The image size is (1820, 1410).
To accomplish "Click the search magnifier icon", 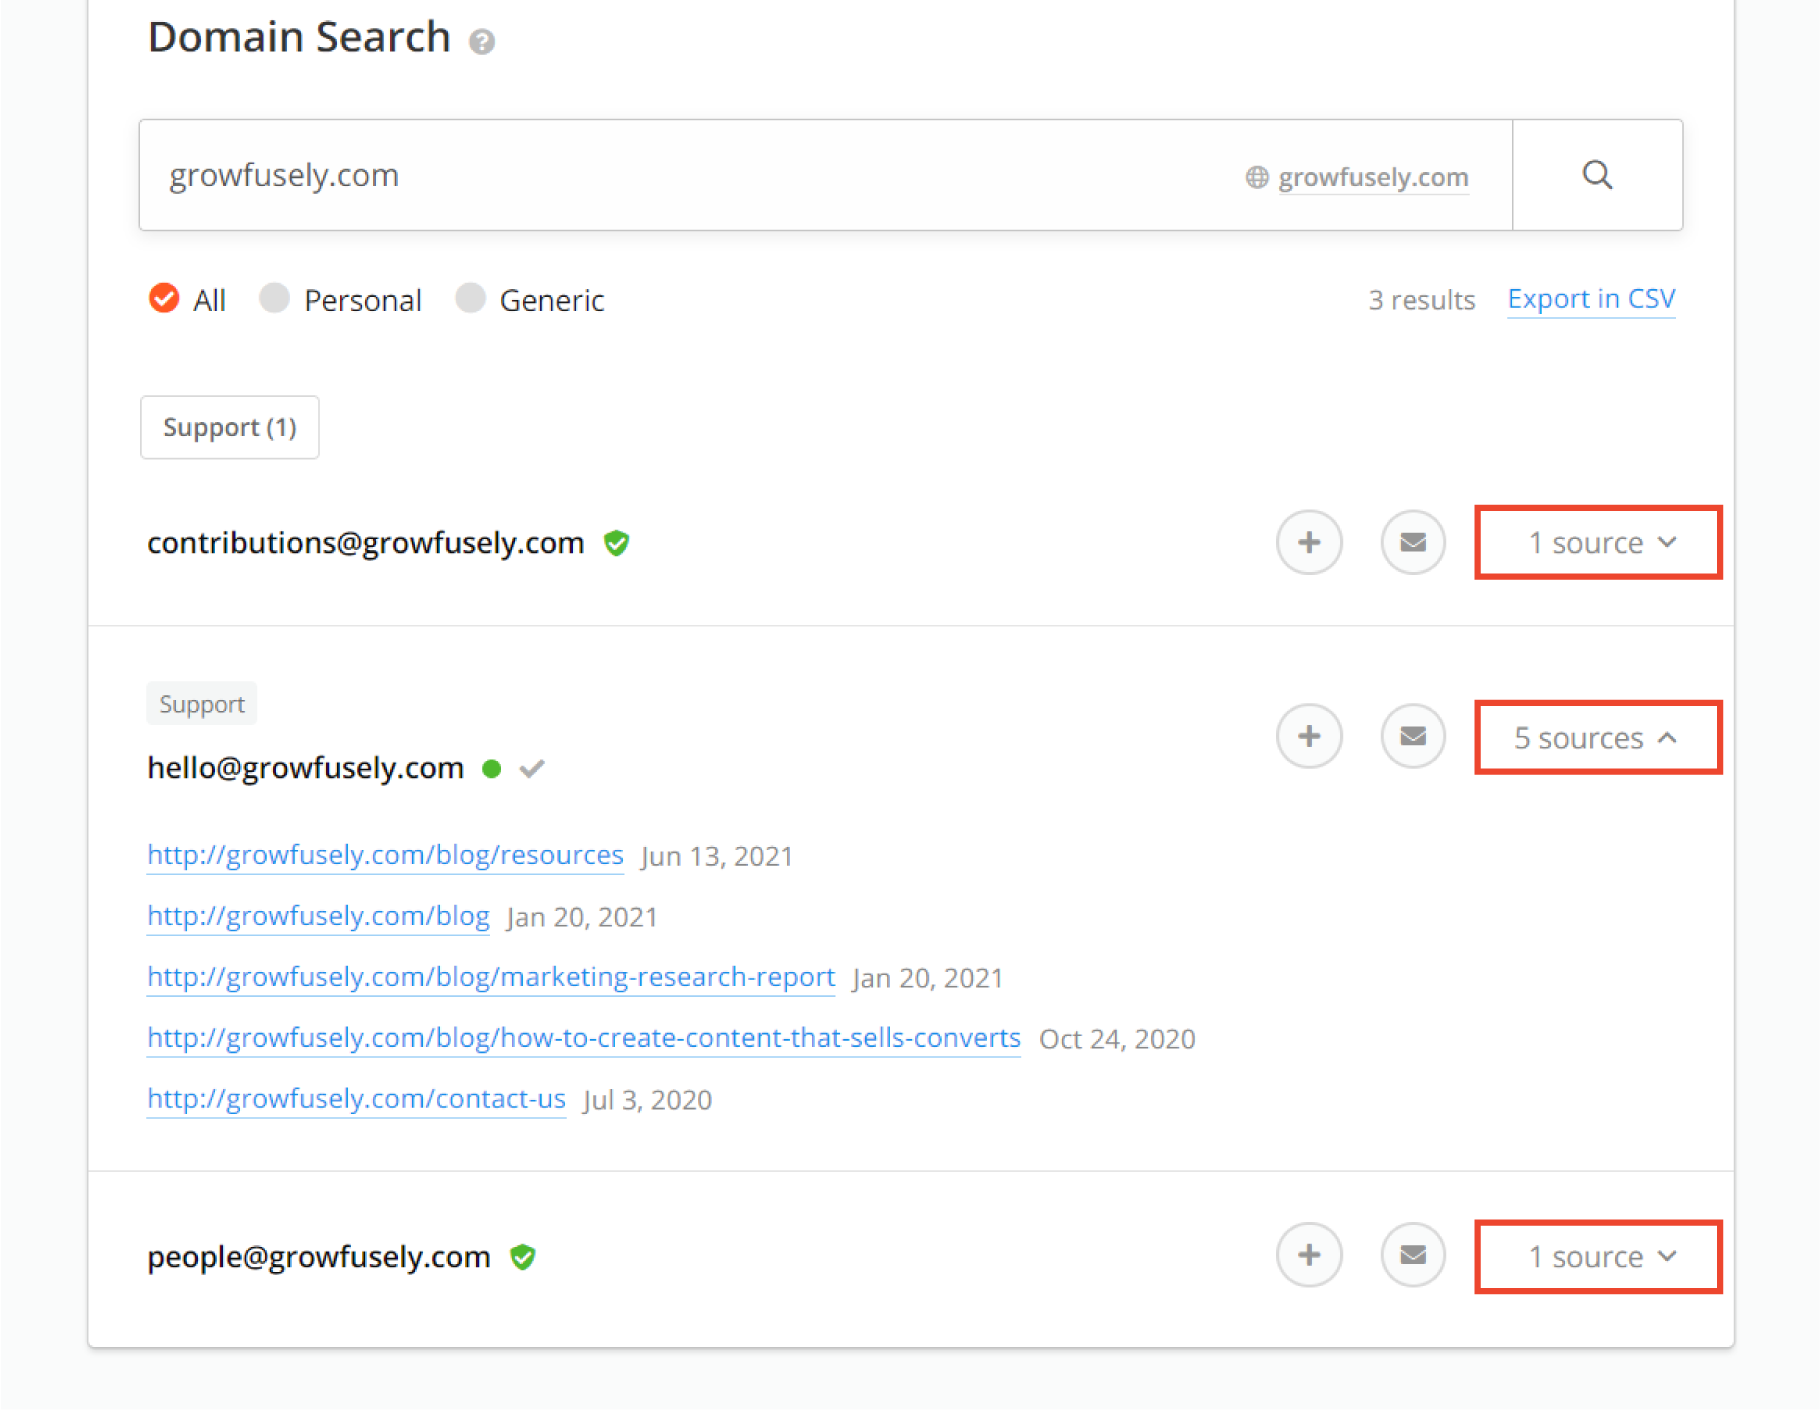I will click(1597, 175).
